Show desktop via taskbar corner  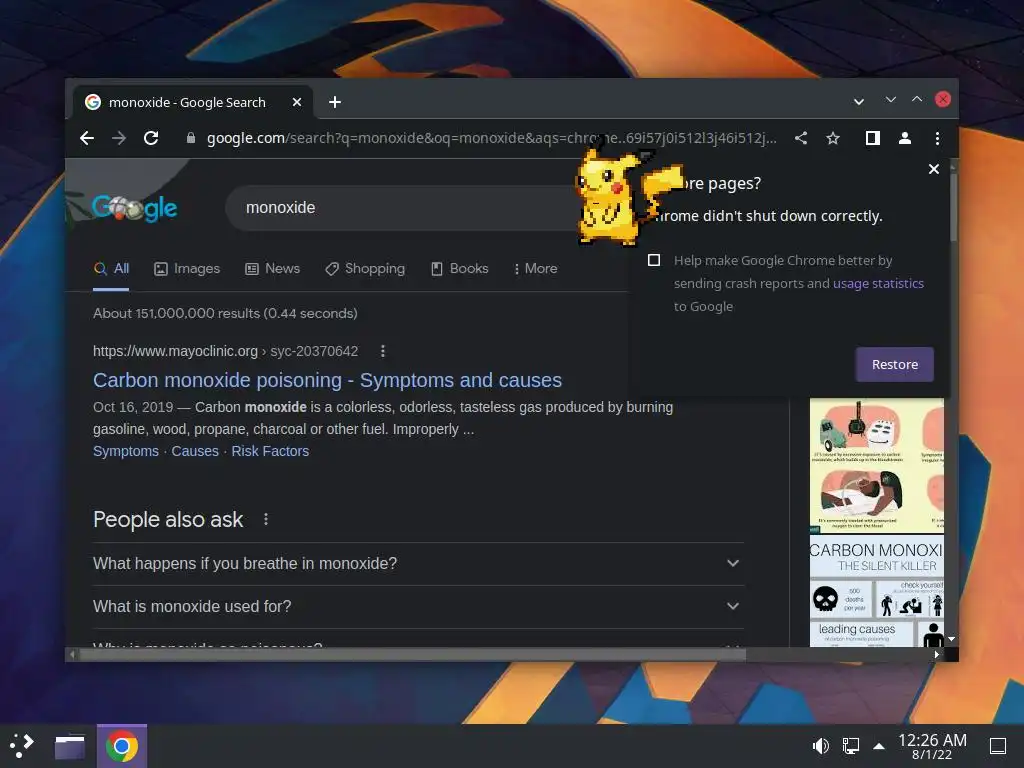[997, 746]
